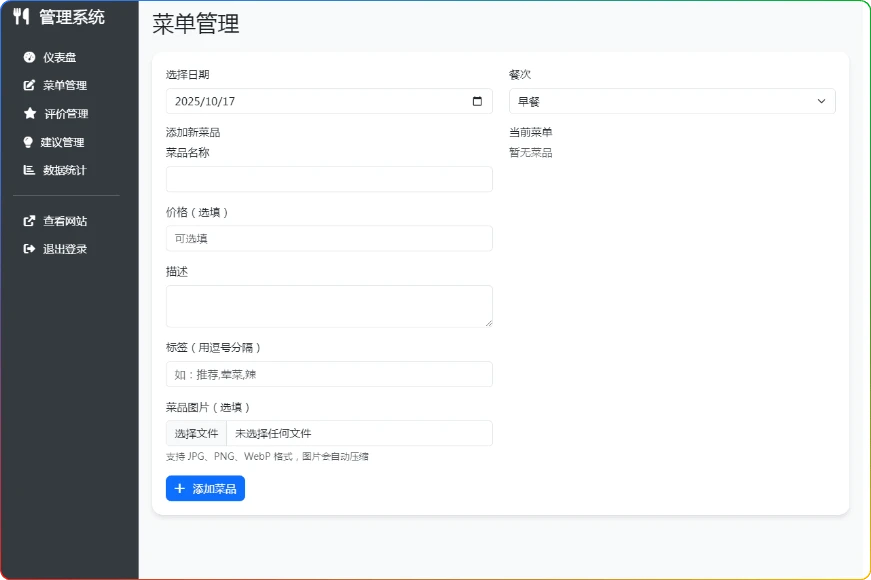Click into the 价格 optional price field

[329, 238]
